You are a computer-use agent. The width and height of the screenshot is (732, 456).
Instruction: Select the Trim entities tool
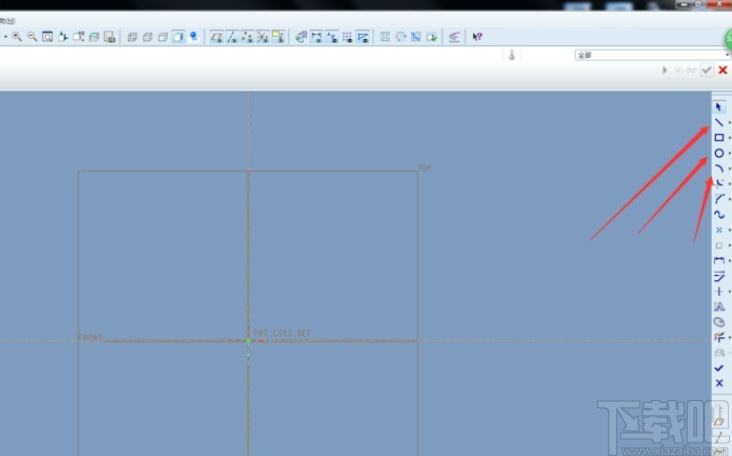coord(719,337)
